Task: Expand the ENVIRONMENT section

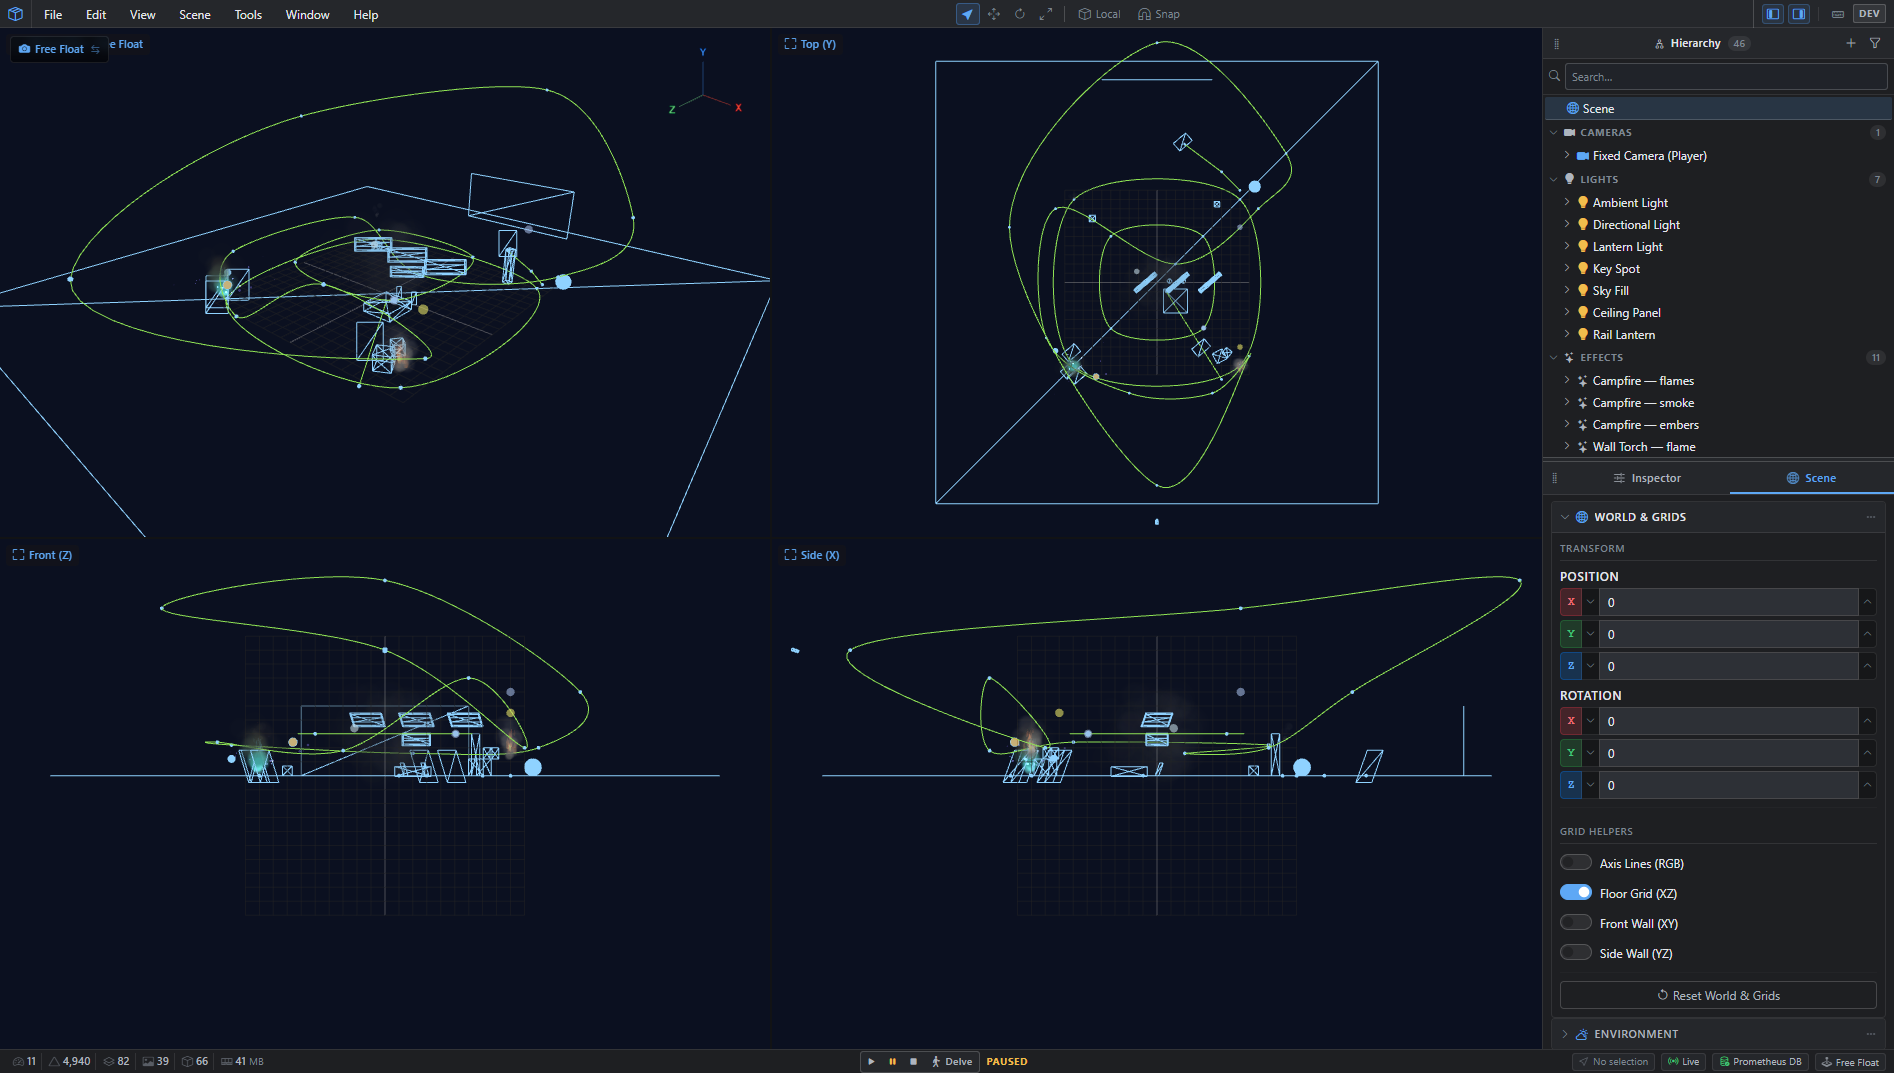Action: (1564, 1034)
